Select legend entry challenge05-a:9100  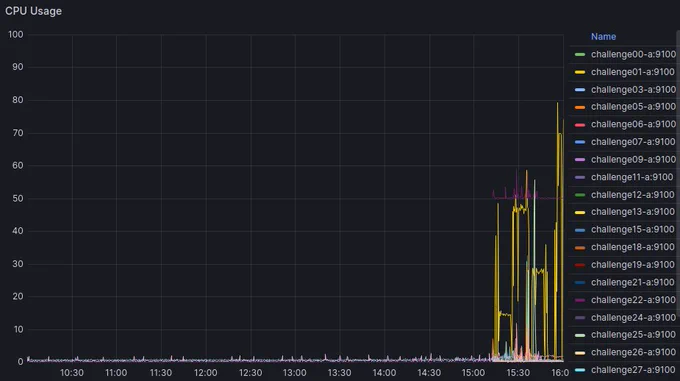click(x=633, y=107)
